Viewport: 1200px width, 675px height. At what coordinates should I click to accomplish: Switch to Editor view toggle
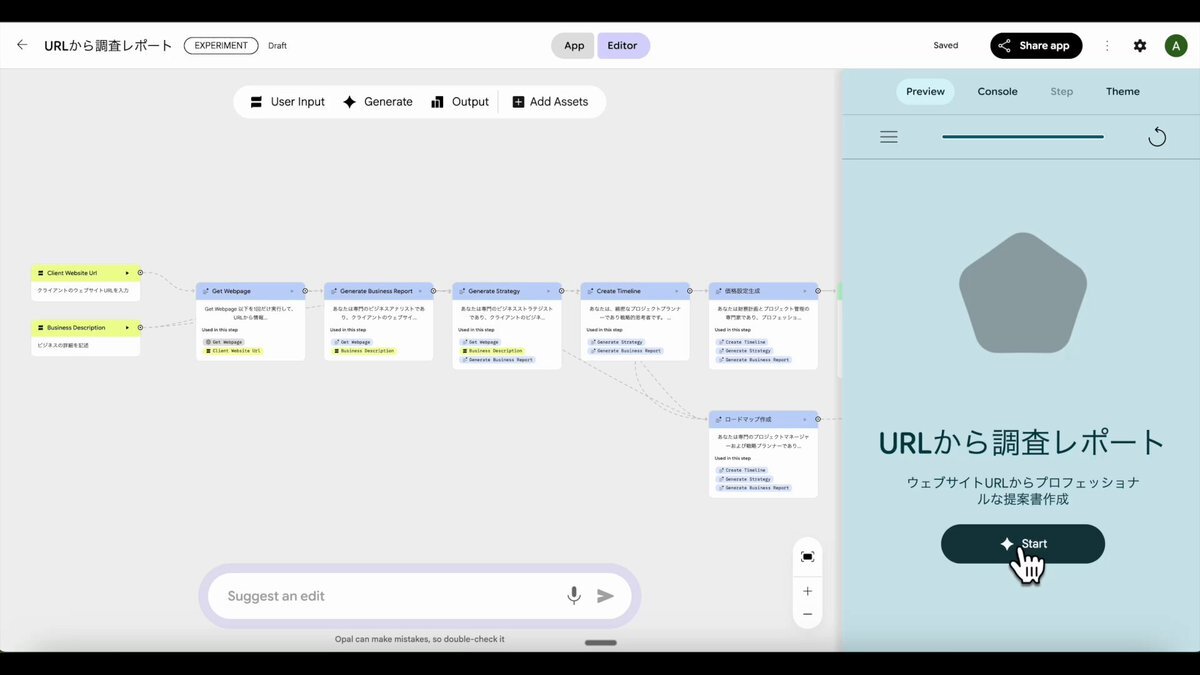(622, 46)
